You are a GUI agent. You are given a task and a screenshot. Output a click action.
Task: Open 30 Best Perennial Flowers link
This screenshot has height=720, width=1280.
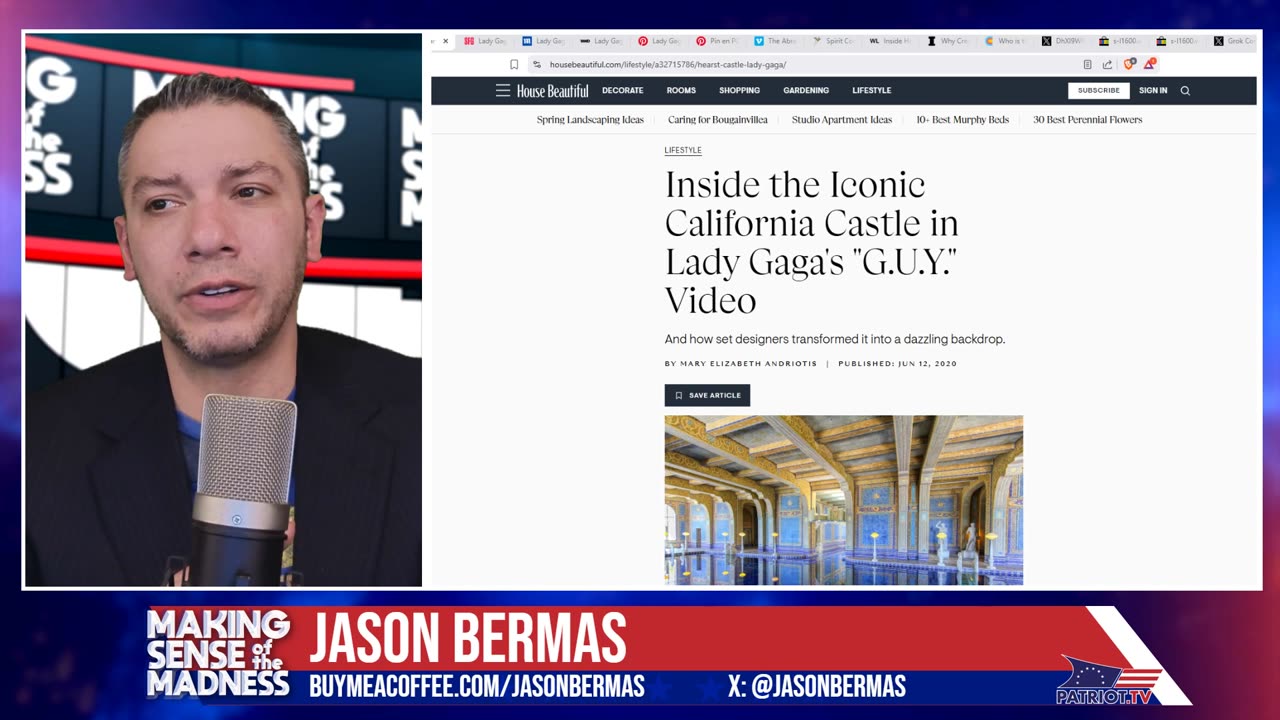pos(1087,120)
